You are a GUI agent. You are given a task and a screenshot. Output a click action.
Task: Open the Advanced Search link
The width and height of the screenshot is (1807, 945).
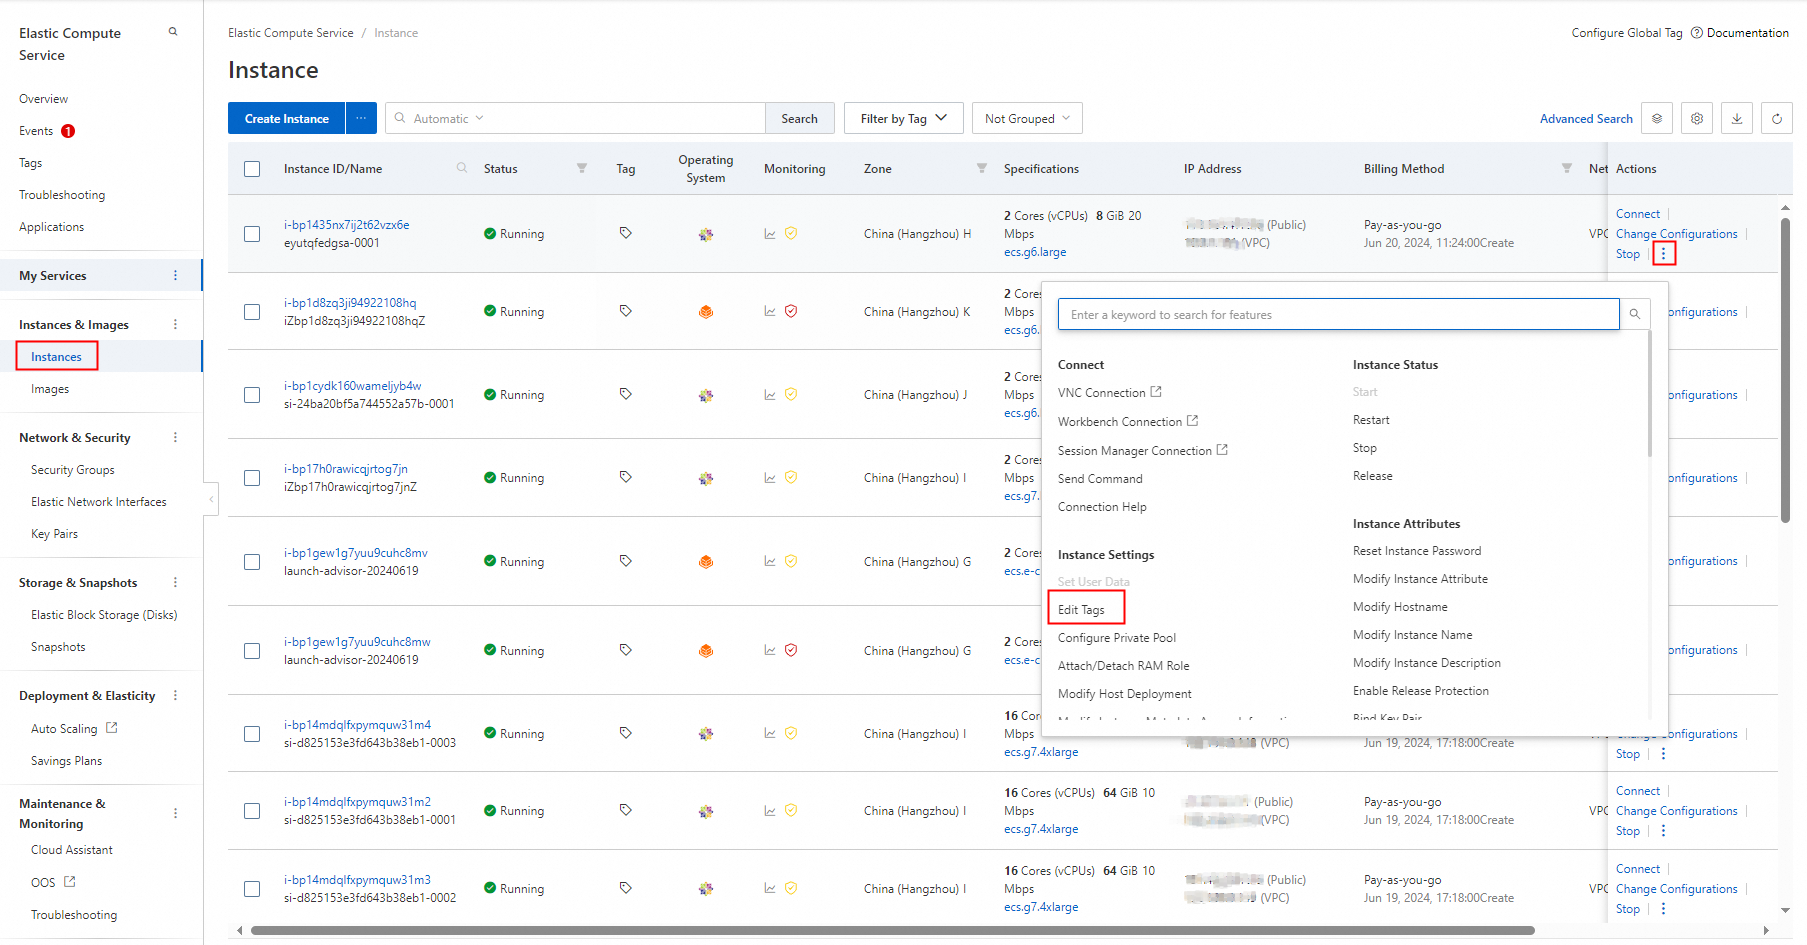(x=1586, y=118)
